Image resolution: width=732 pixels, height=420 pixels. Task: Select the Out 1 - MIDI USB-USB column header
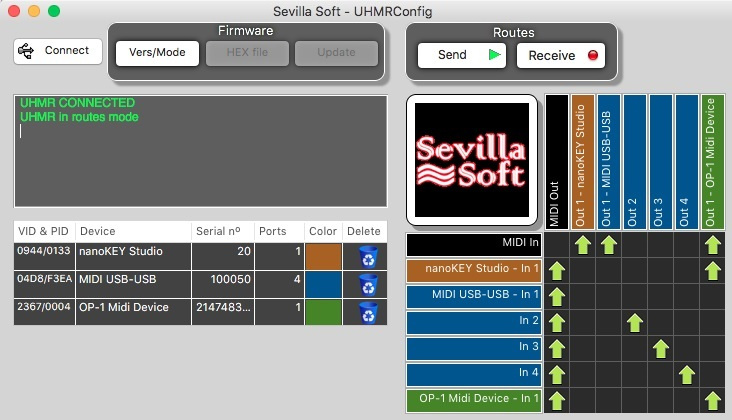609,162
